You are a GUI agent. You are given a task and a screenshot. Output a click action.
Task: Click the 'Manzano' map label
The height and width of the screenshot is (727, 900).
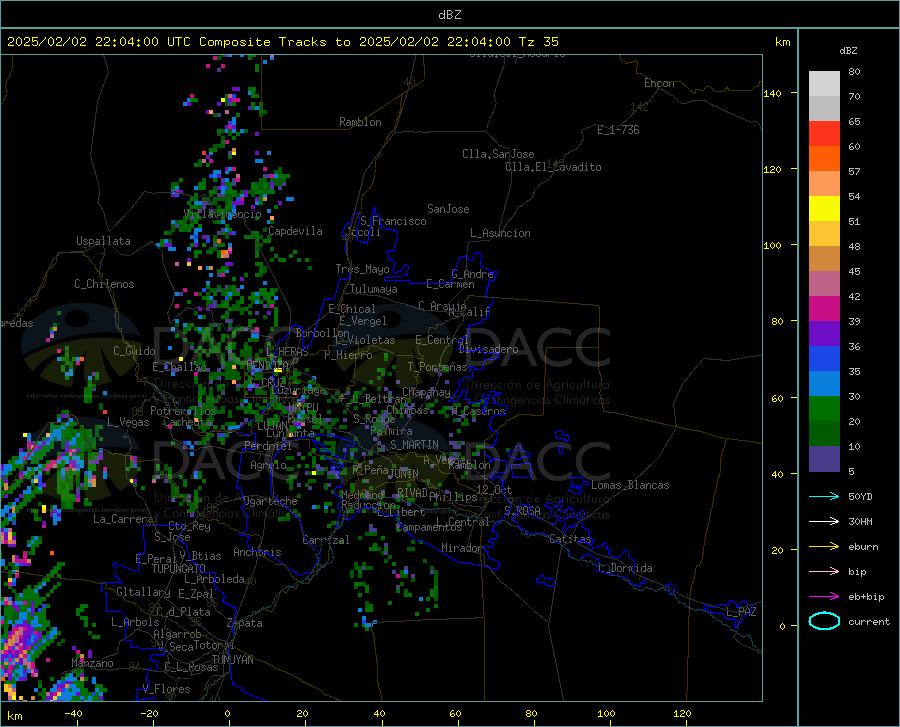coord(92,663)
